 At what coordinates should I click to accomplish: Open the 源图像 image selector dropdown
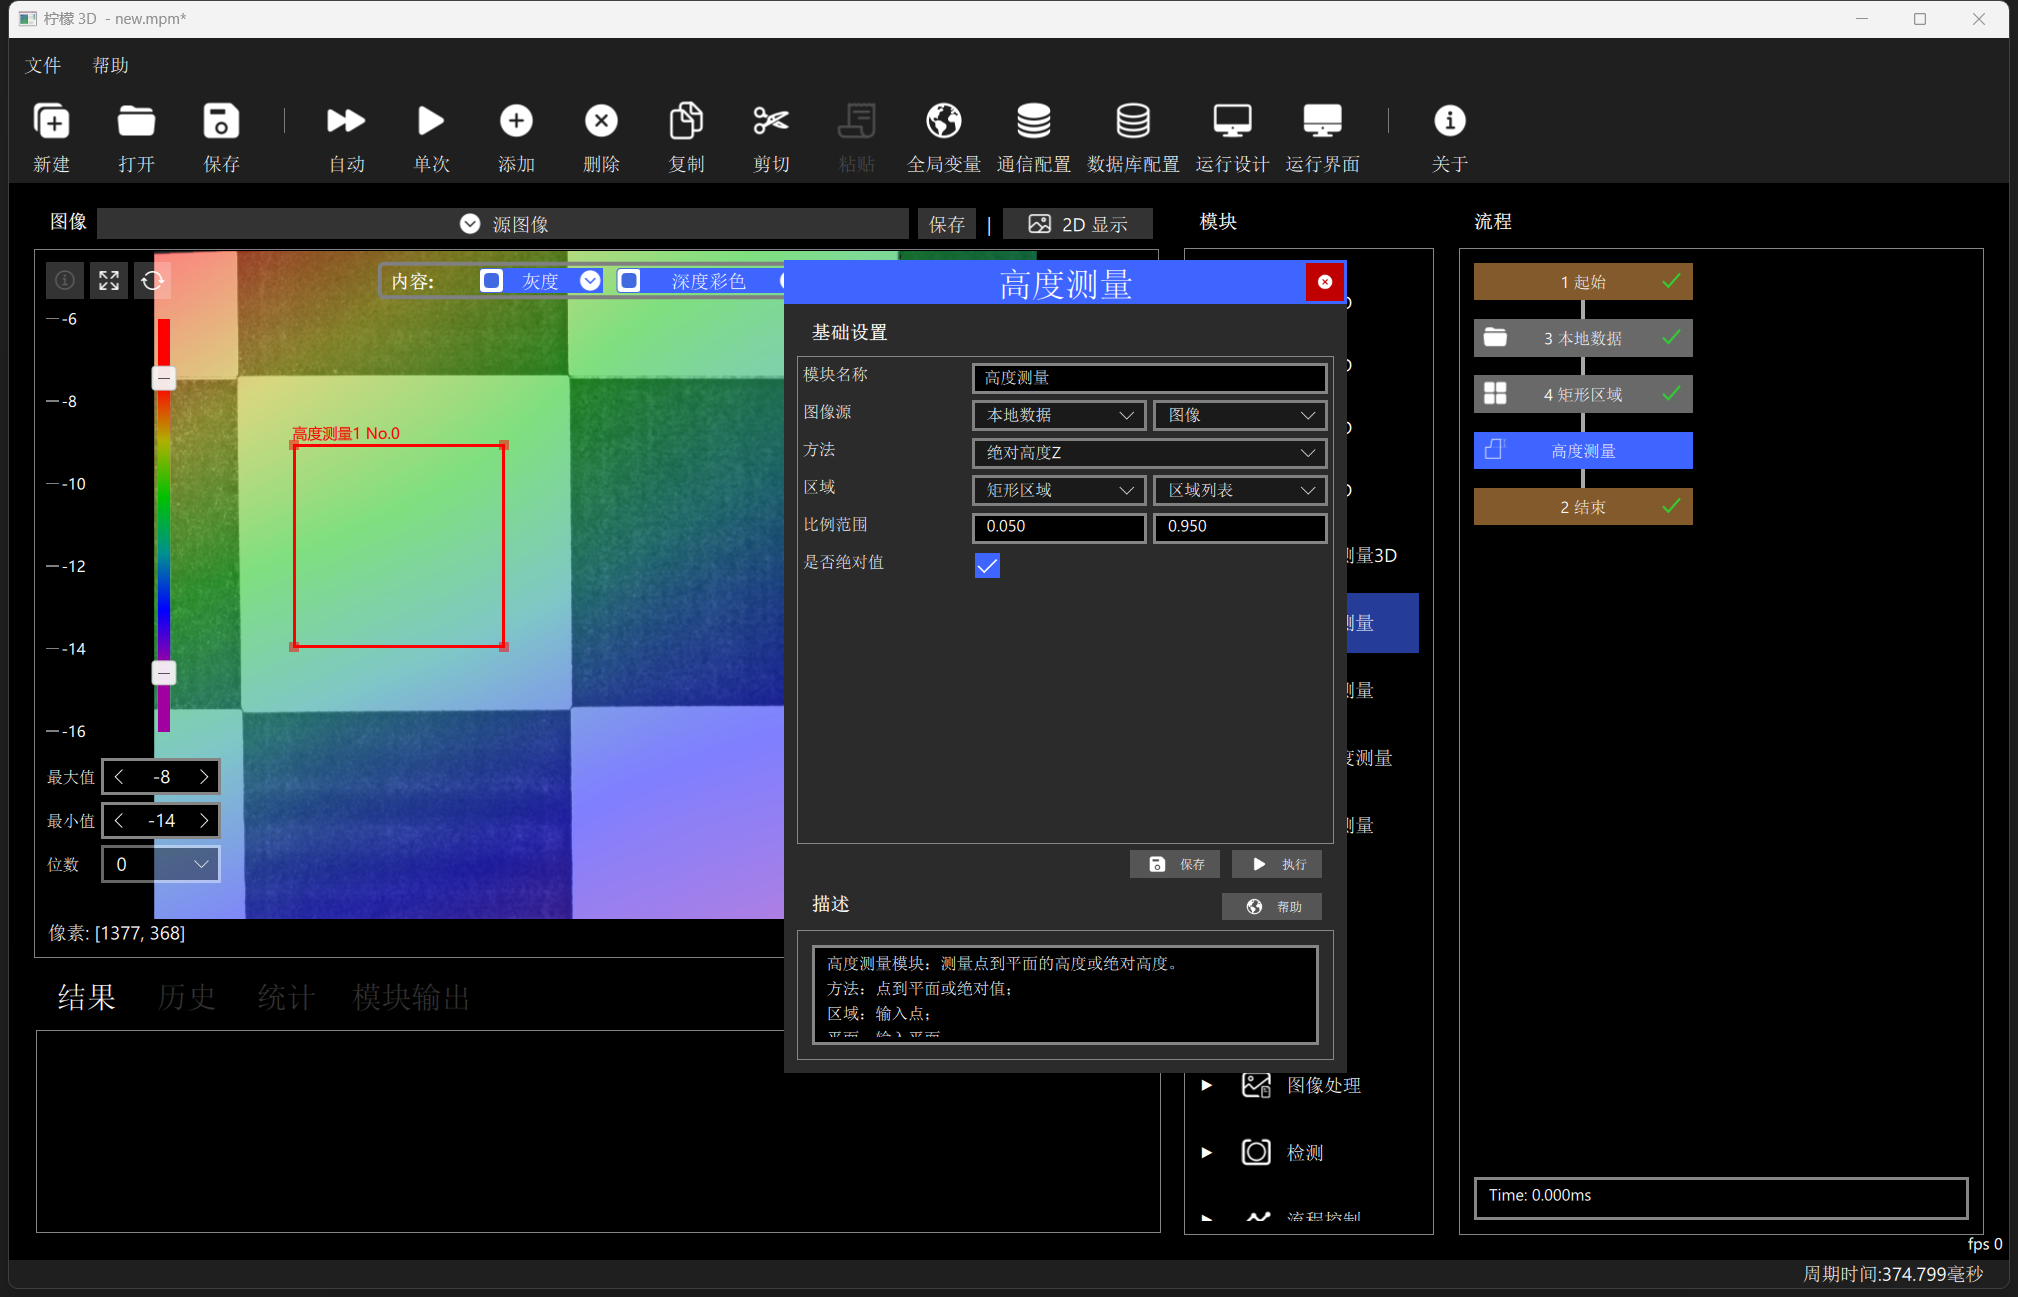click(x=504, y=224)
